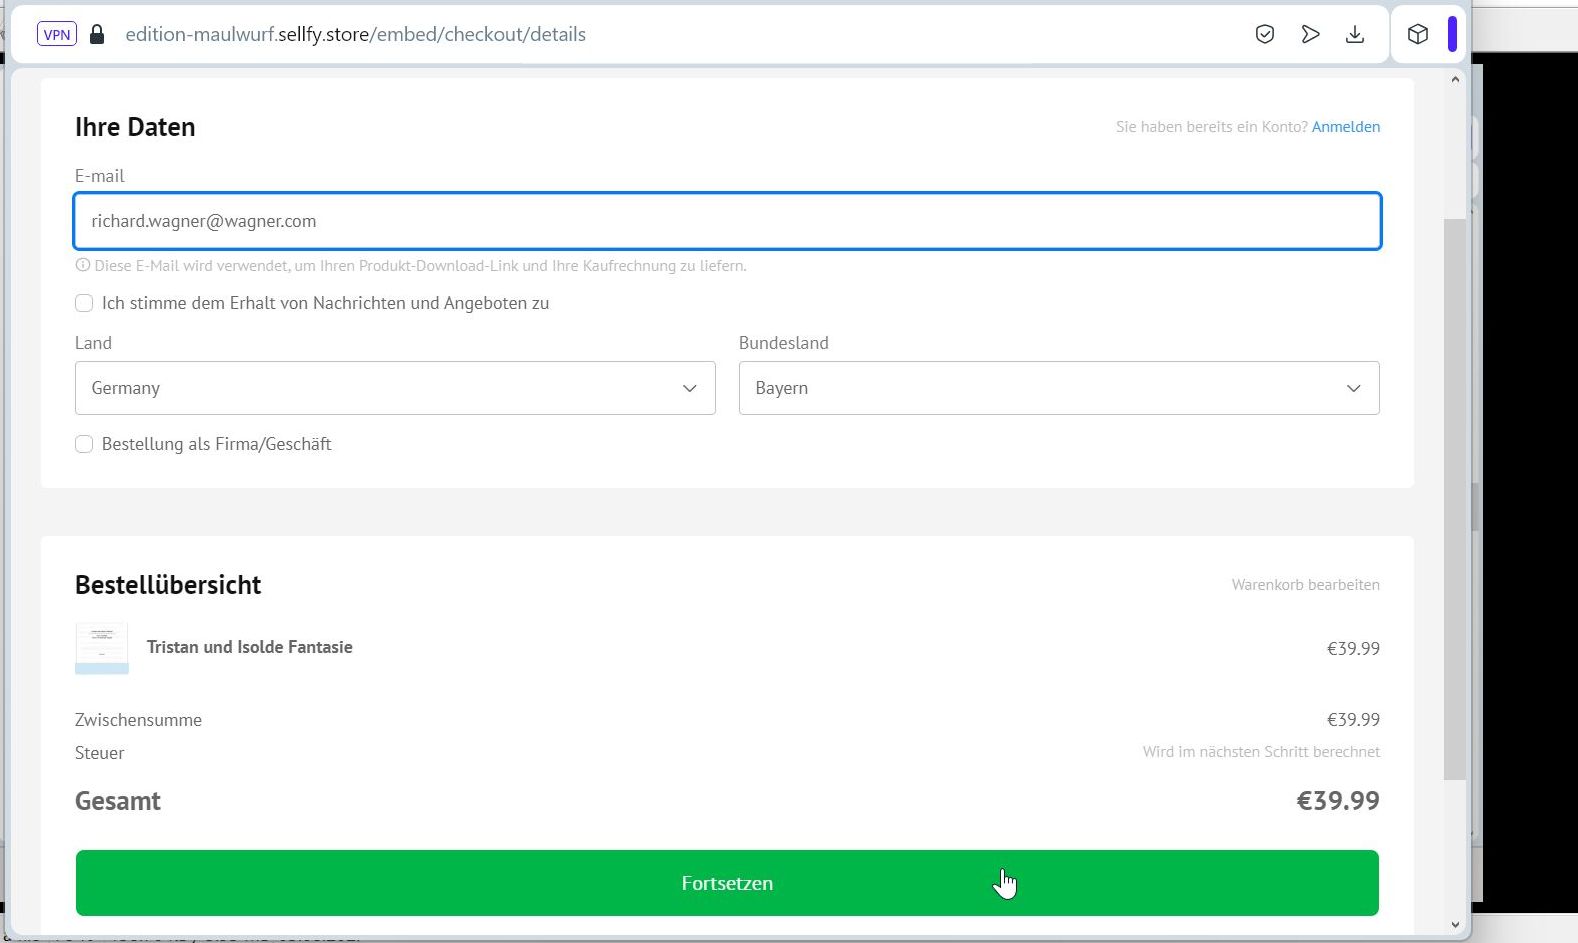Click the vertical page scrollbar thumb

[x=1455, y=500]
